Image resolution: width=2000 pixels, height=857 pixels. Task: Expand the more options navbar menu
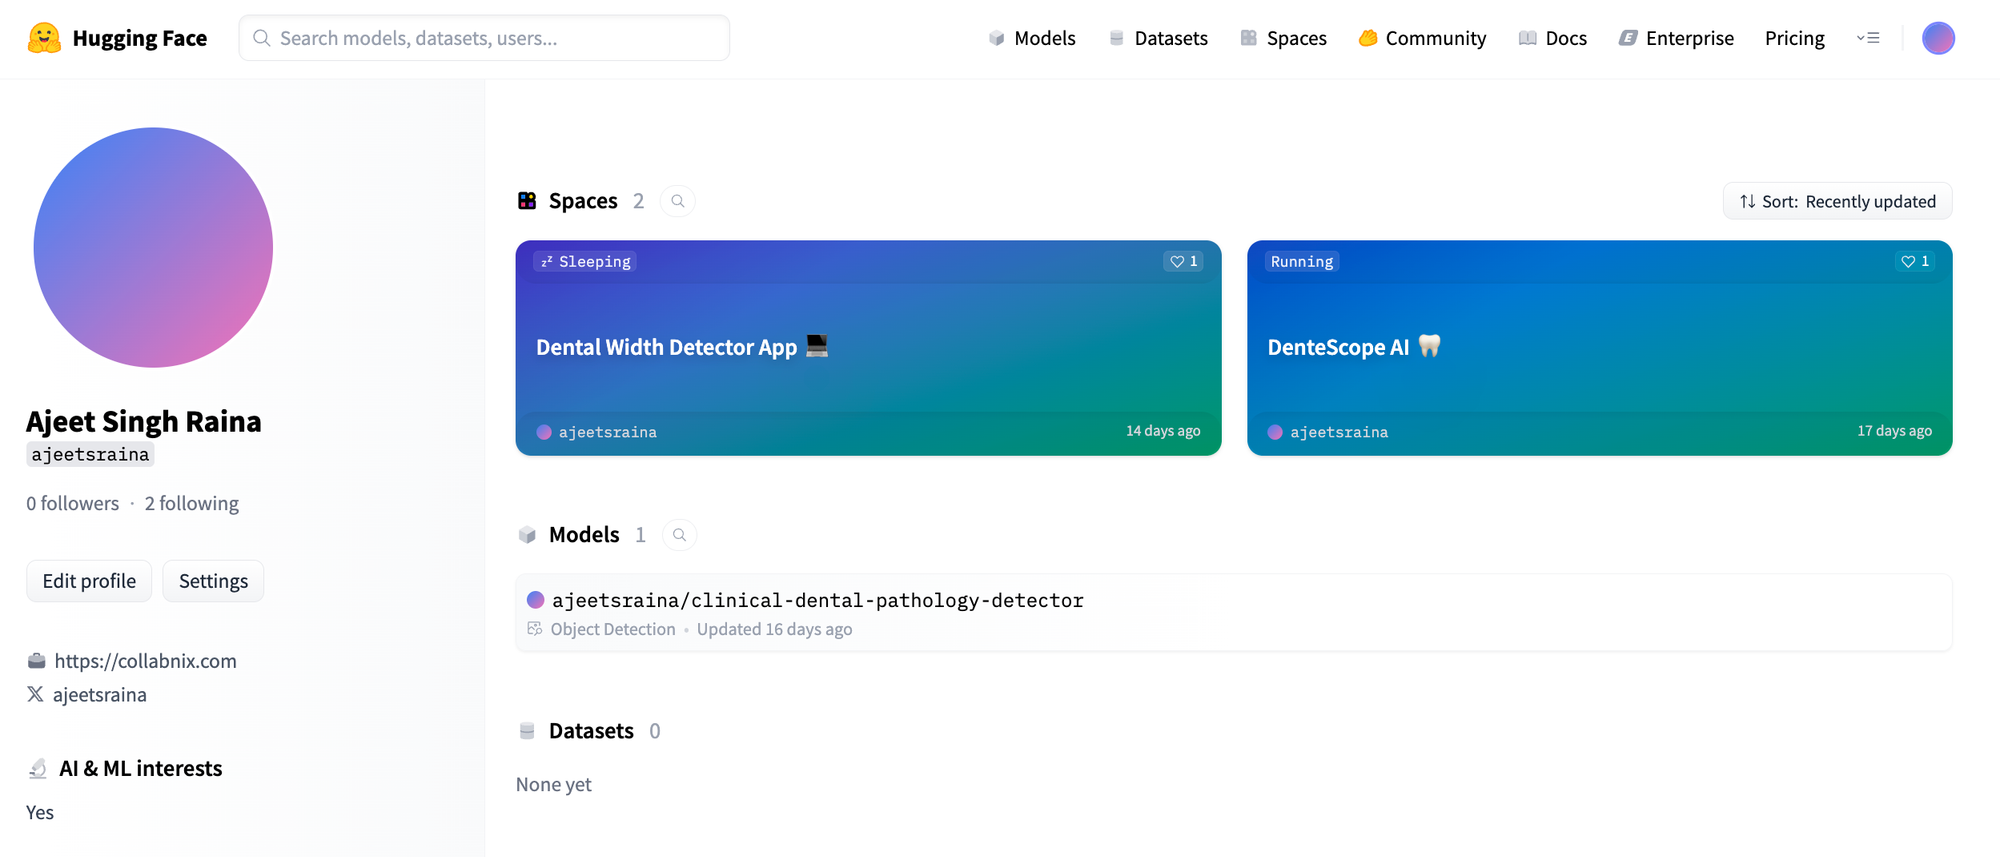tap(1868, 38)
